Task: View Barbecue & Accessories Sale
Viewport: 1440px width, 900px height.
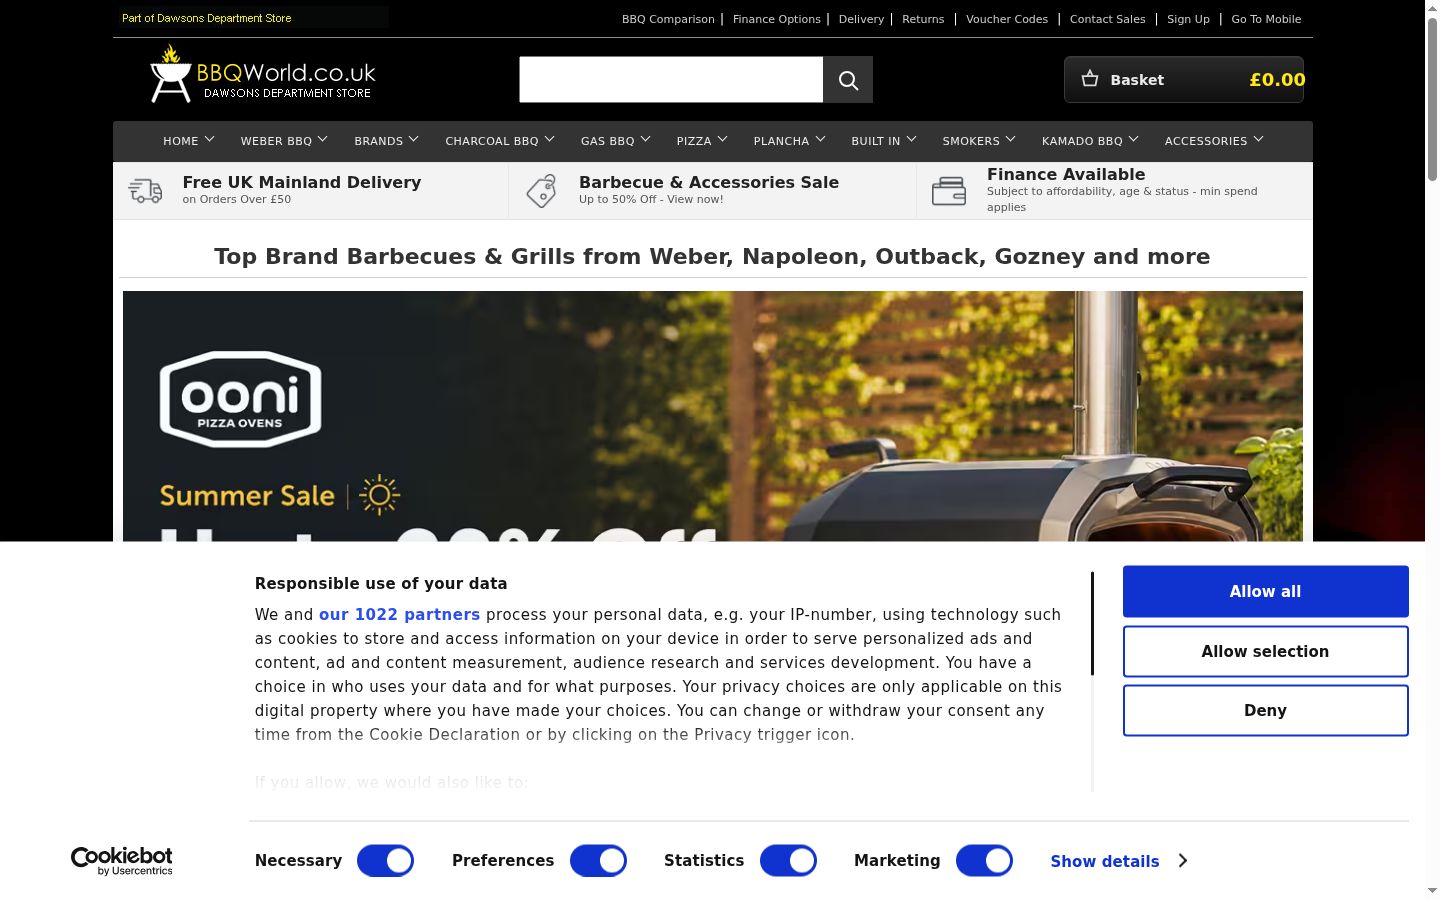Action: coord(709,182)
